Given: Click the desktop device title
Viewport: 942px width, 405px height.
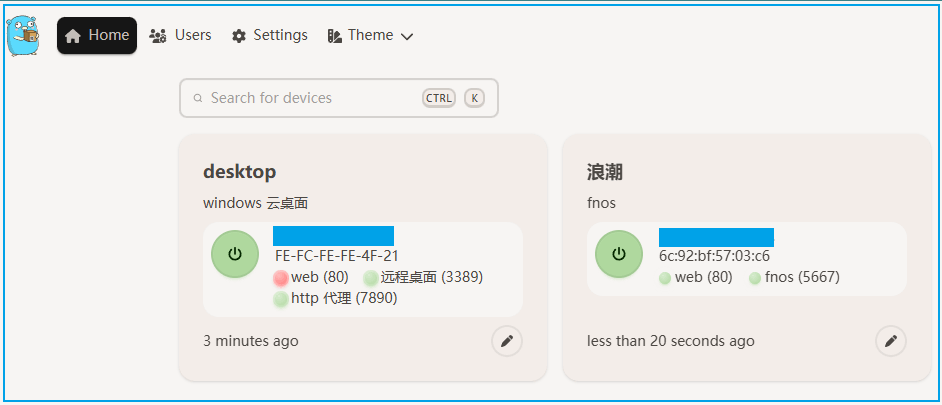Looking at the screenshot, I should (239, 171).
